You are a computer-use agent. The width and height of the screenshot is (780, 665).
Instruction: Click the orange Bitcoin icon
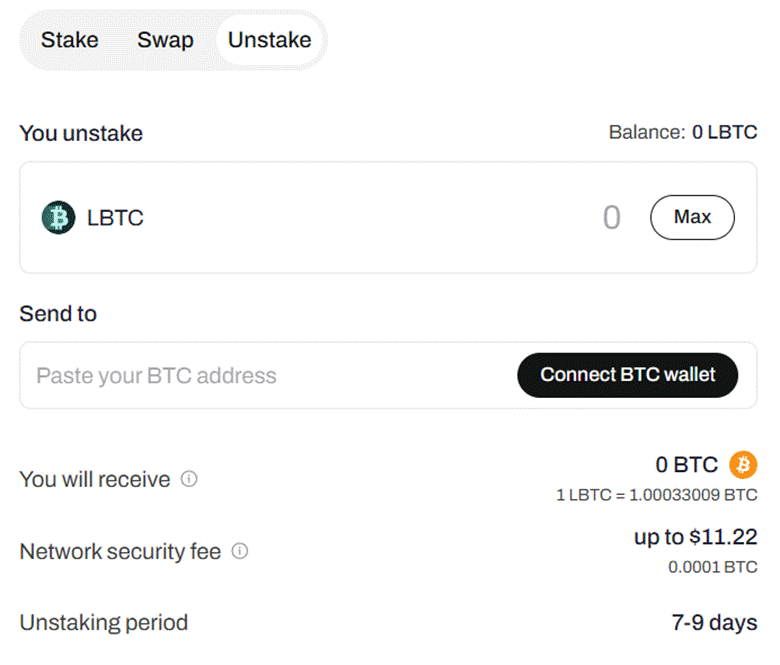click(743, 464)
